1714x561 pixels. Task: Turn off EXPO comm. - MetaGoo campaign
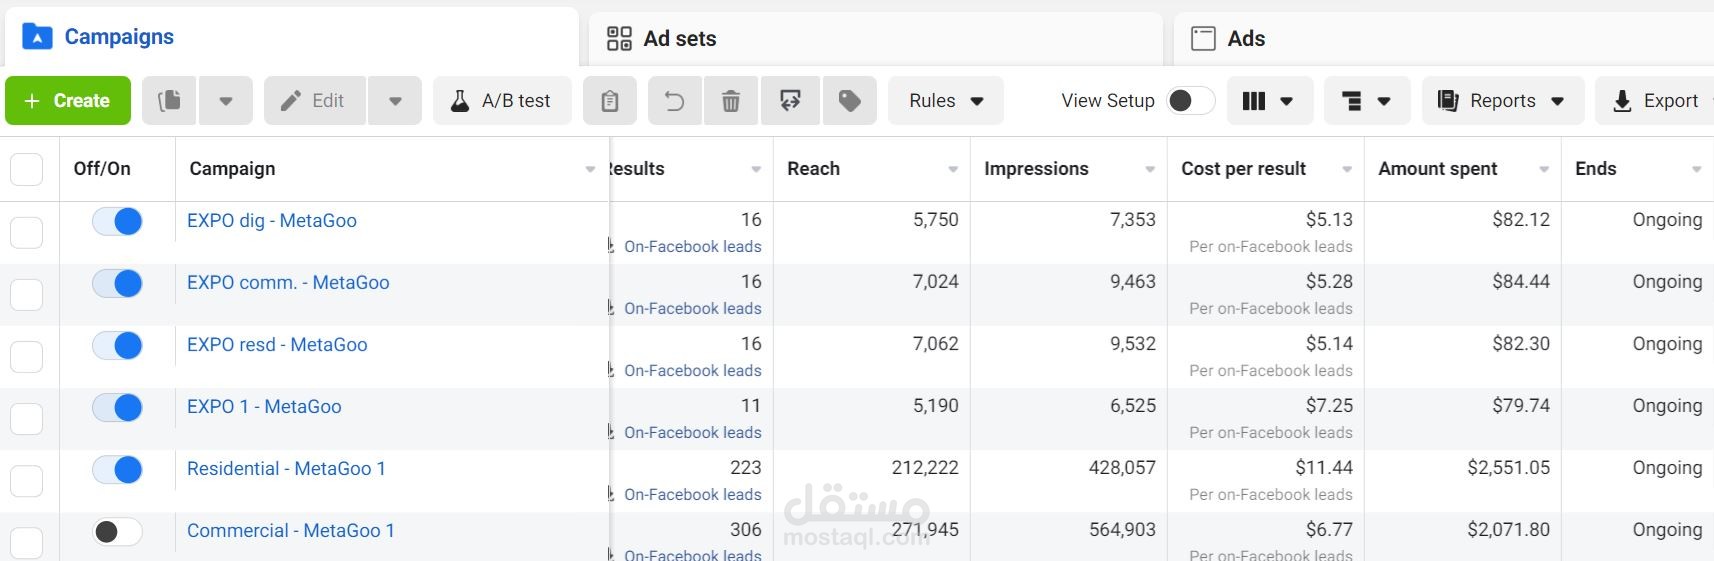coord(117,283)
